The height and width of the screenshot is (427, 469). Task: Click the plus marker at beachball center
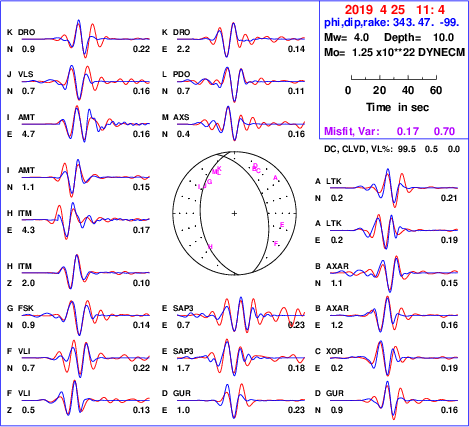(234, 213)
